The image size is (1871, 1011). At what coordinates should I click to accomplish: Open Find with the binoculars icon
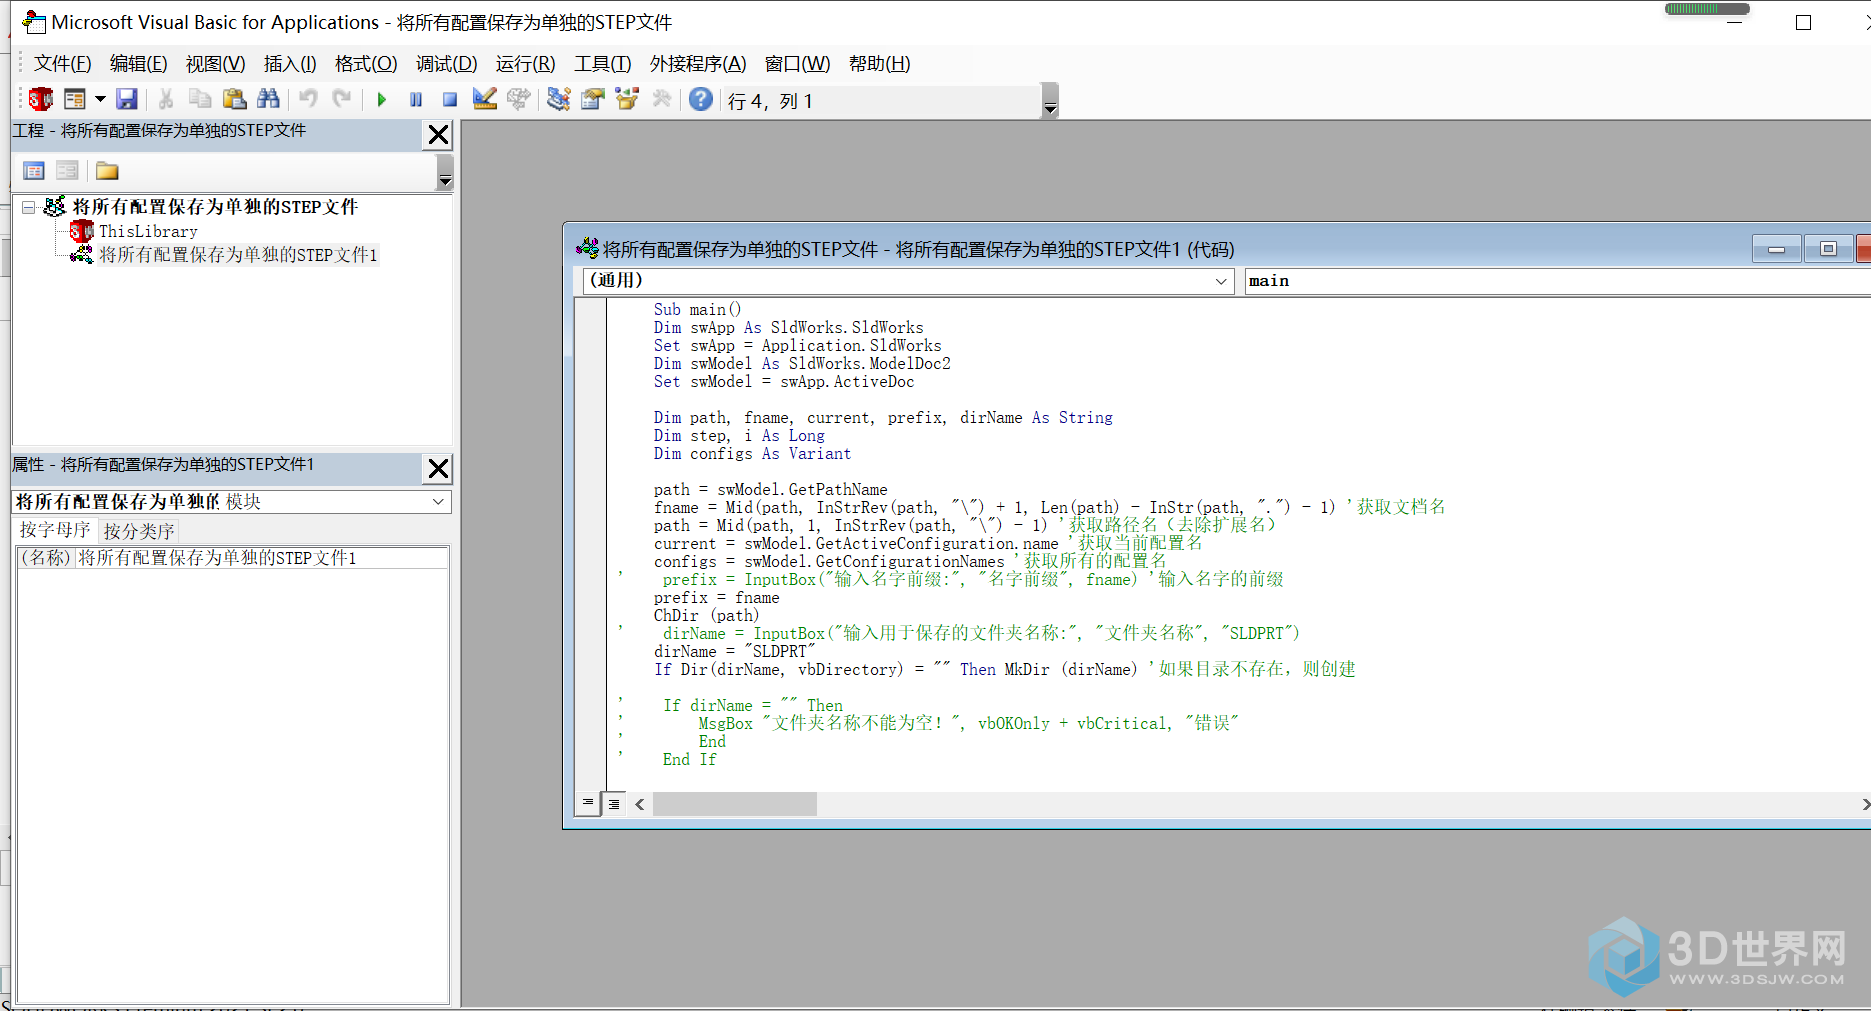(x=268, y=99)
